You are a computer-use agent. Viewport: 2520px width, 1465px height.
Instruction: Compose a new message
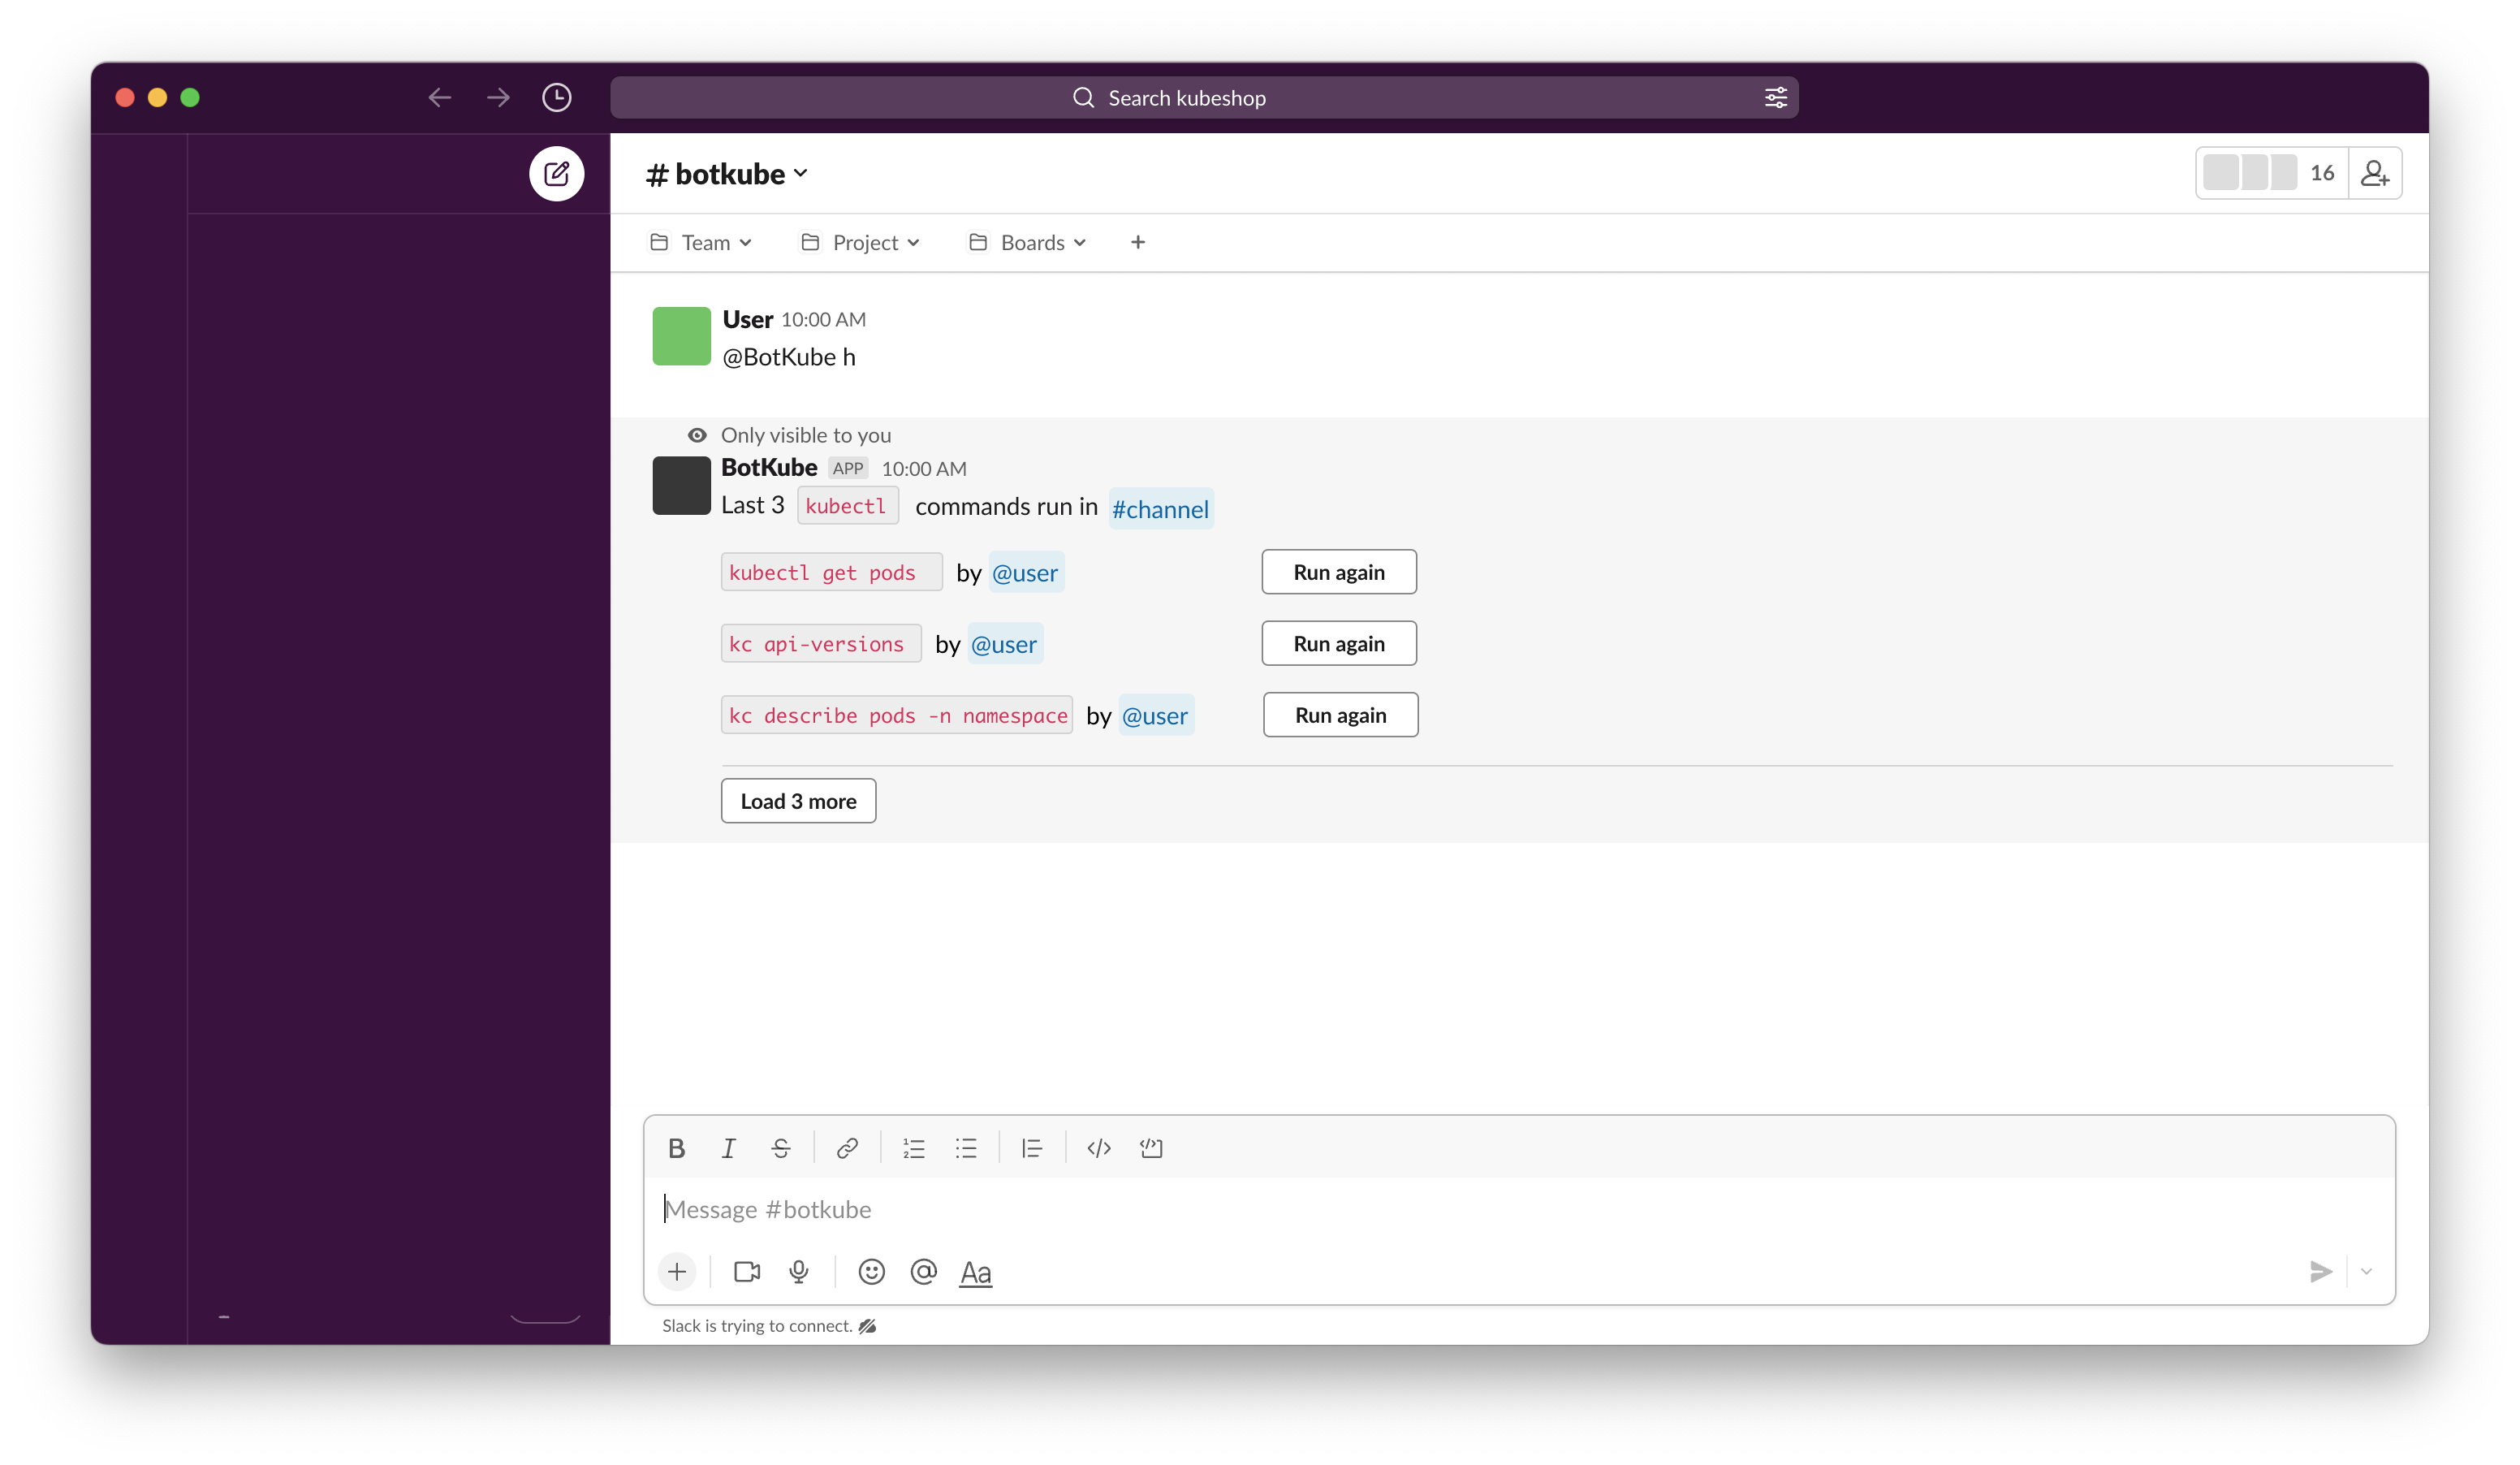[x=557, y=174]
